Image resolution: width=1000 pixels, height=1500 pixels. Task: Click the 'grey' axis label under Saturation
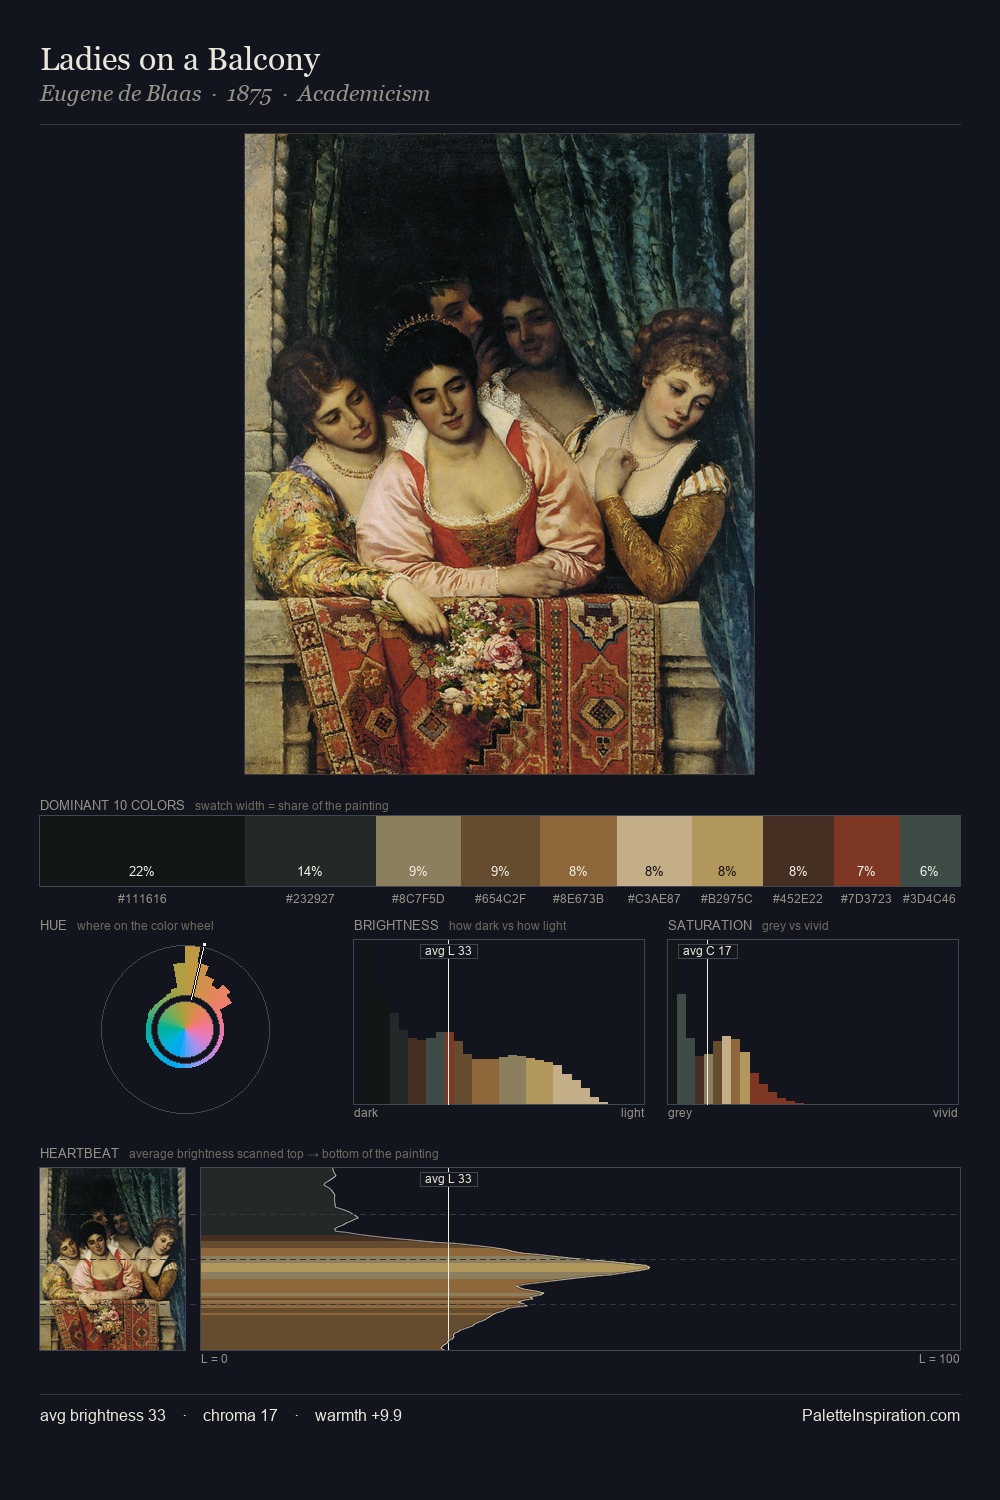680,1113
